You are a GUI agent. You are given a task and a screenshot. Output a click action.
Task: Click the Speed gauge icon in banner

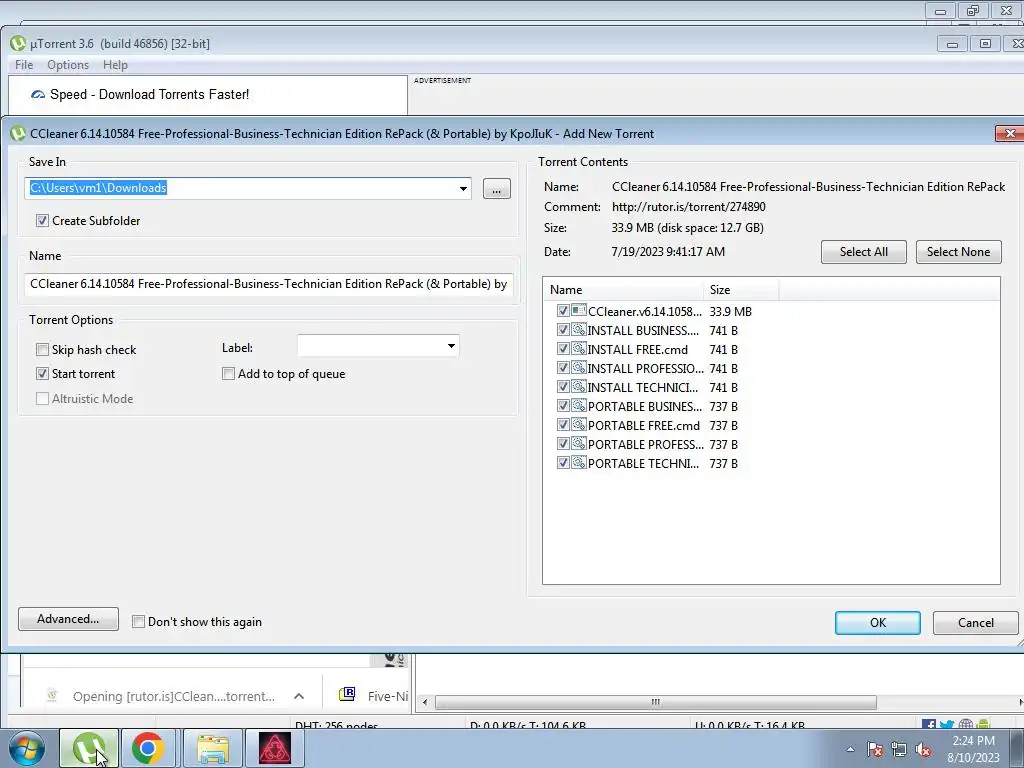click(38, 95)
